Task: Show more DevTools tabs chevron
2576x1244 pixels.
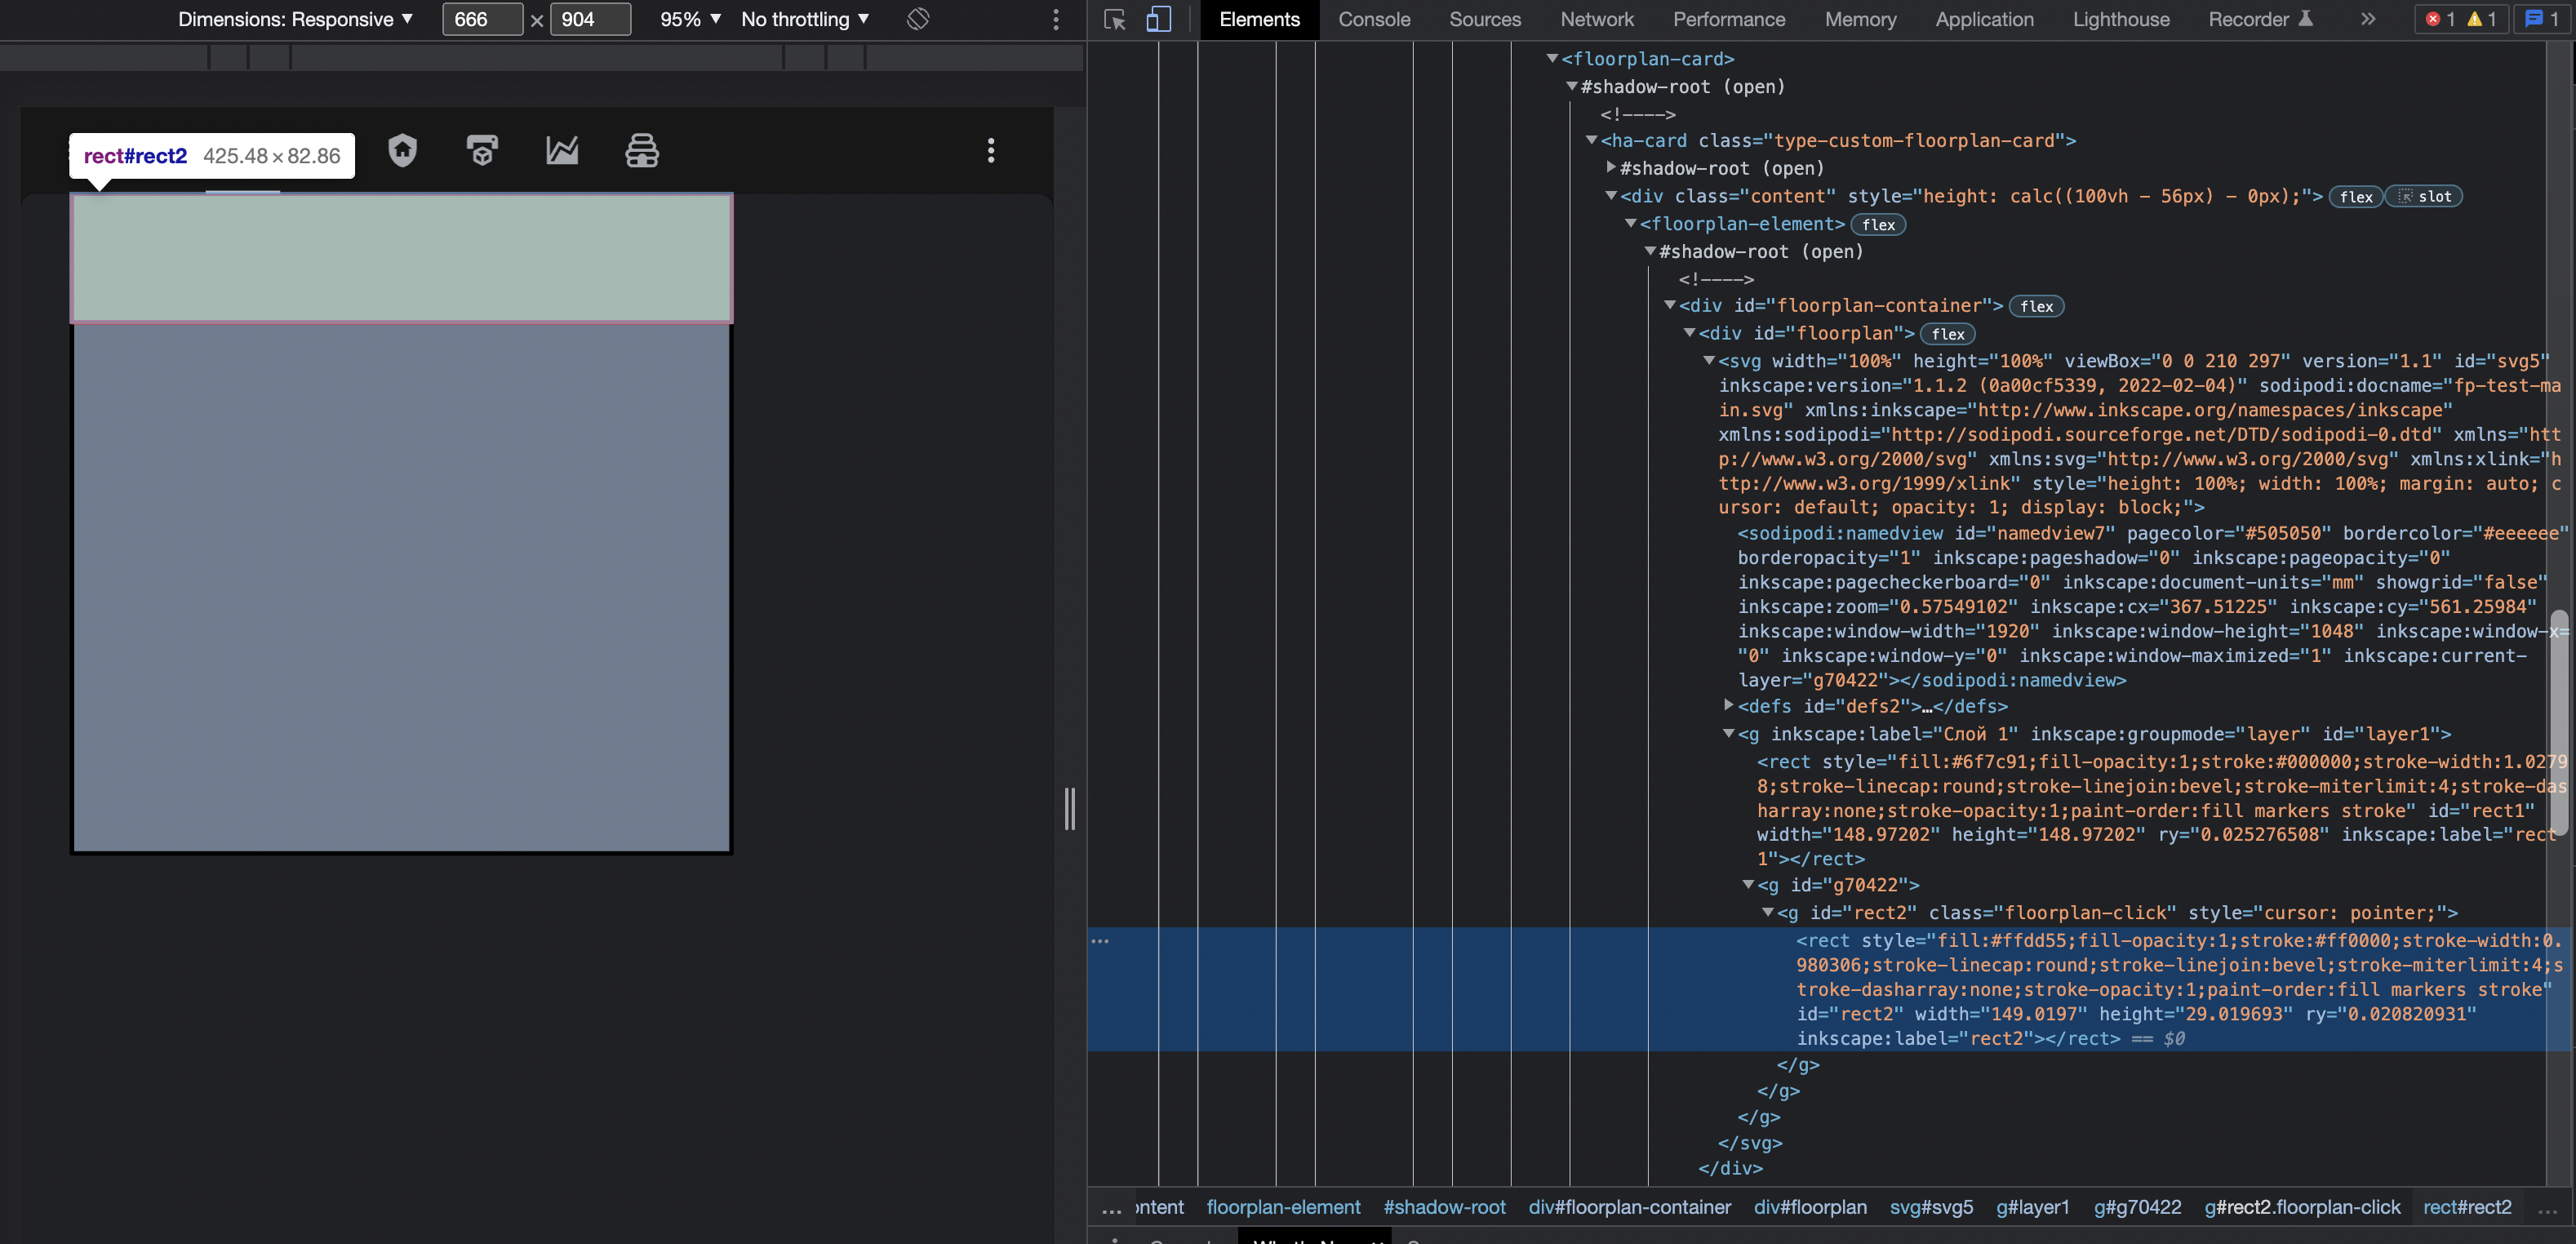Action: coord(2367,19)
